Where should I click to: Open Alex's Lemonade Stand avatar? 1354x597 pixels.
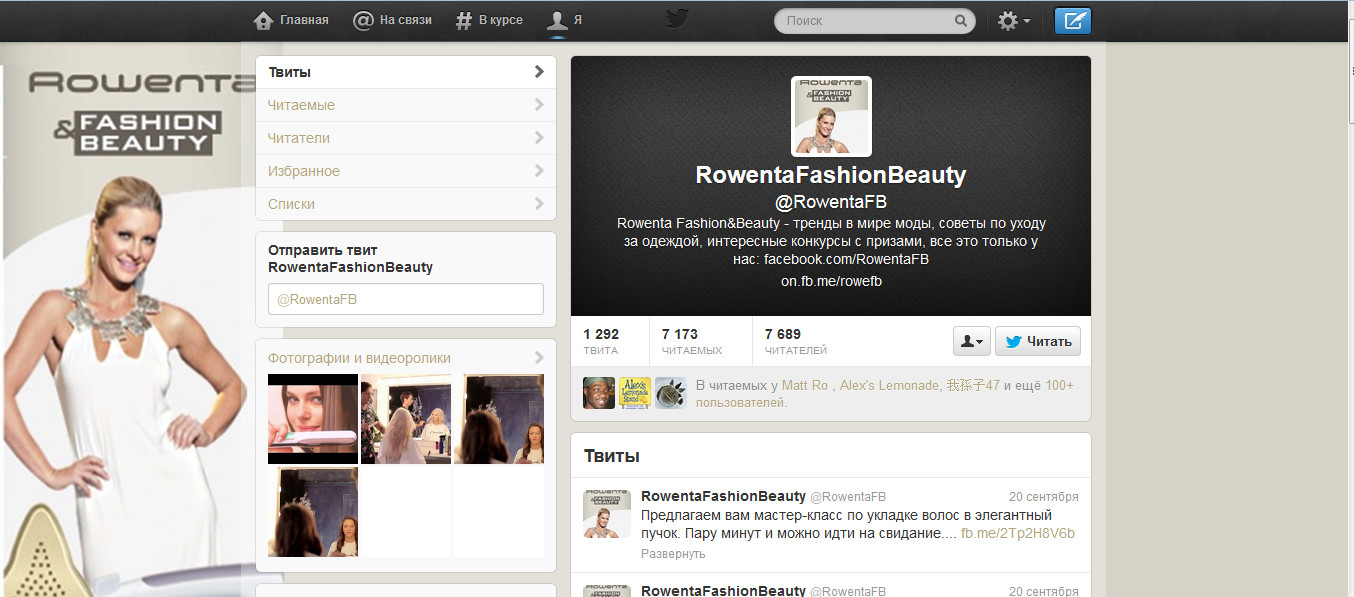click(635, 393)
